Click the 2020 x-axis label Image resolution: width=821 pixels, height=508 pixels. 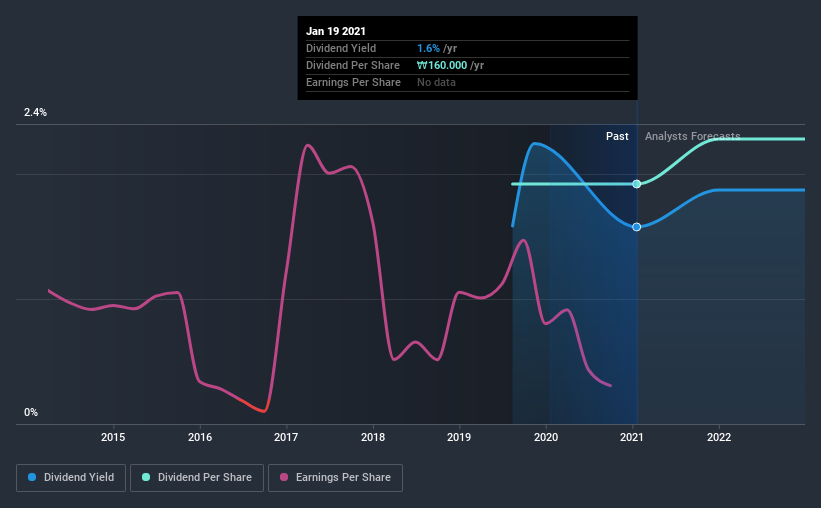pyautogui.click(x=546, y=437)
